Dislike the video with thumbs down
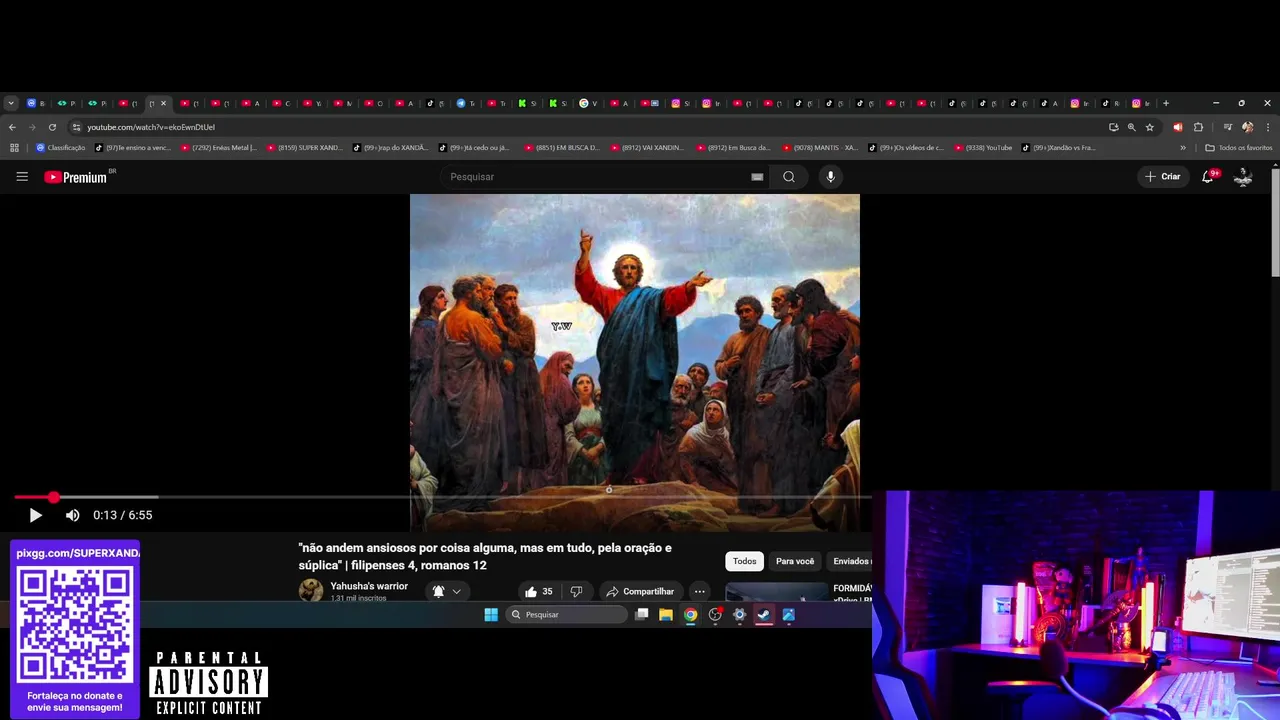This screenshot has width=1280, height=720. click(576, 591)
